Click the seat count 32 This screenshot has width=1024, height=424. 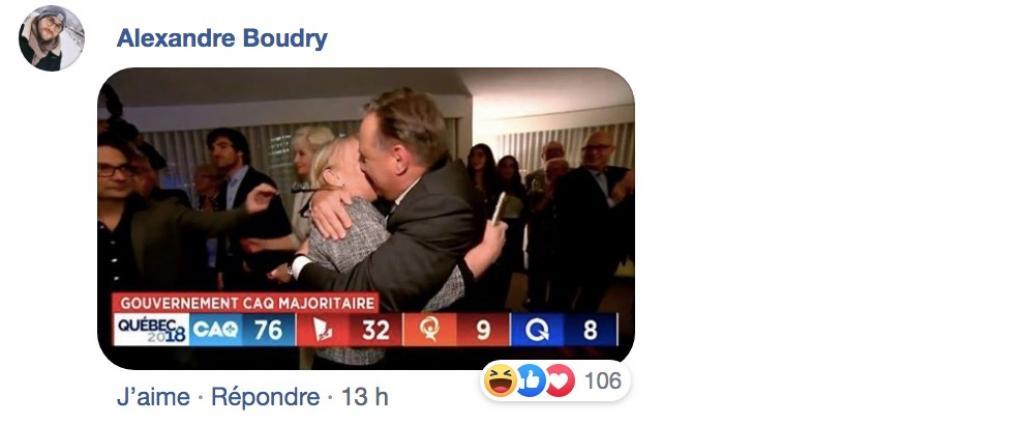point(376,329)
